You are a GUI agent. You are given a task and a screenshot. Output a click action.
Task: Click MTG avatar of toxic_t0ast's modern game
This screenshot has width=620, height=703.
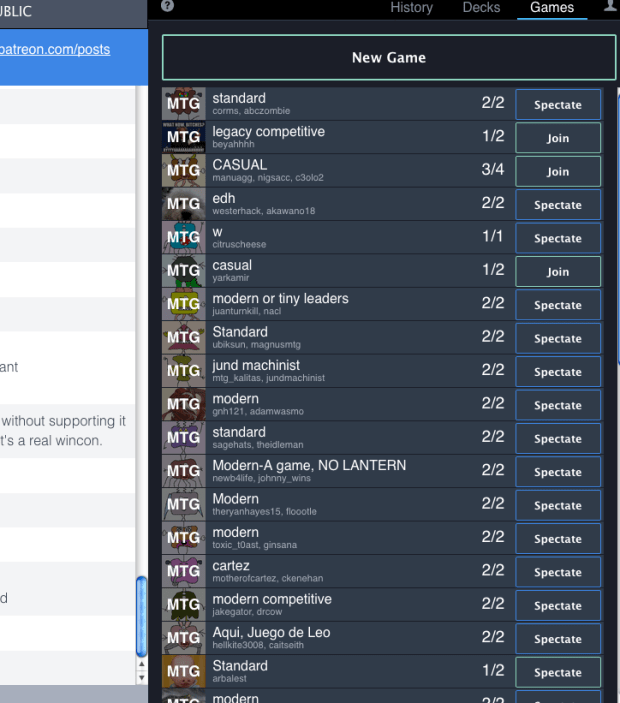click(184, 538)
